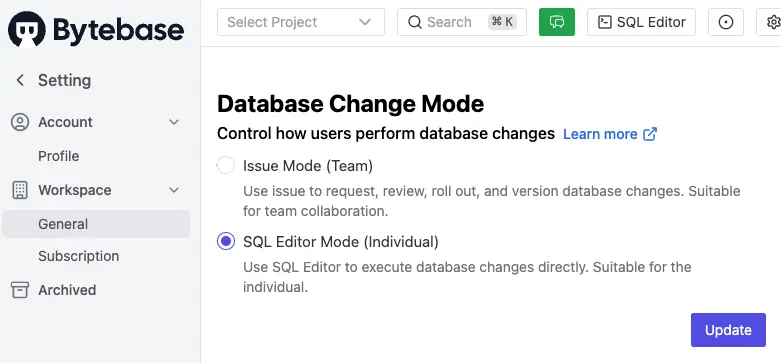781x363 pixels.
Task: Click the Workspace building icon
Action: [20, 190]
